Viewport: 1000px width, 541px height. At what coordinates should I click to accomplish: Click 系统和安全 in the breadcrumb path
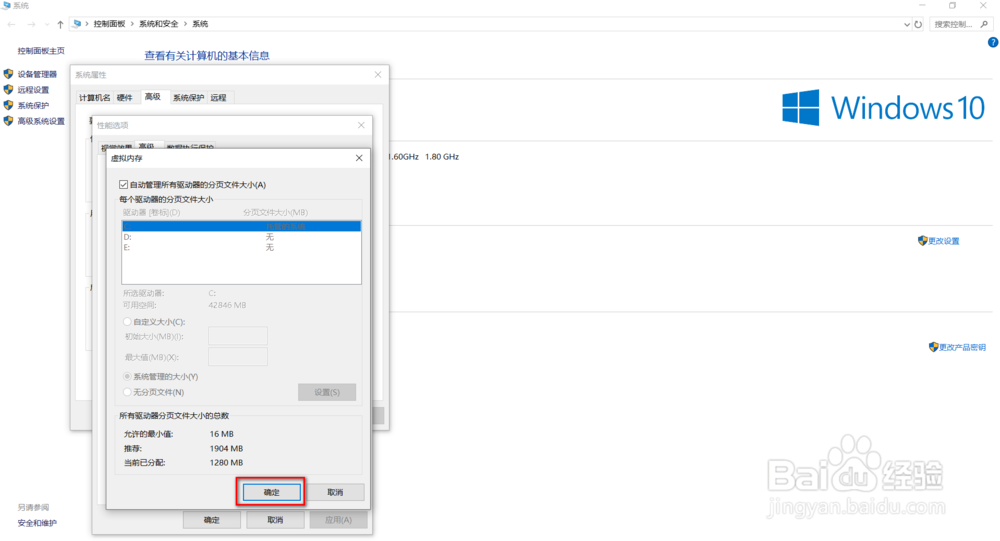pyautogui.click(x=159, y=24)
